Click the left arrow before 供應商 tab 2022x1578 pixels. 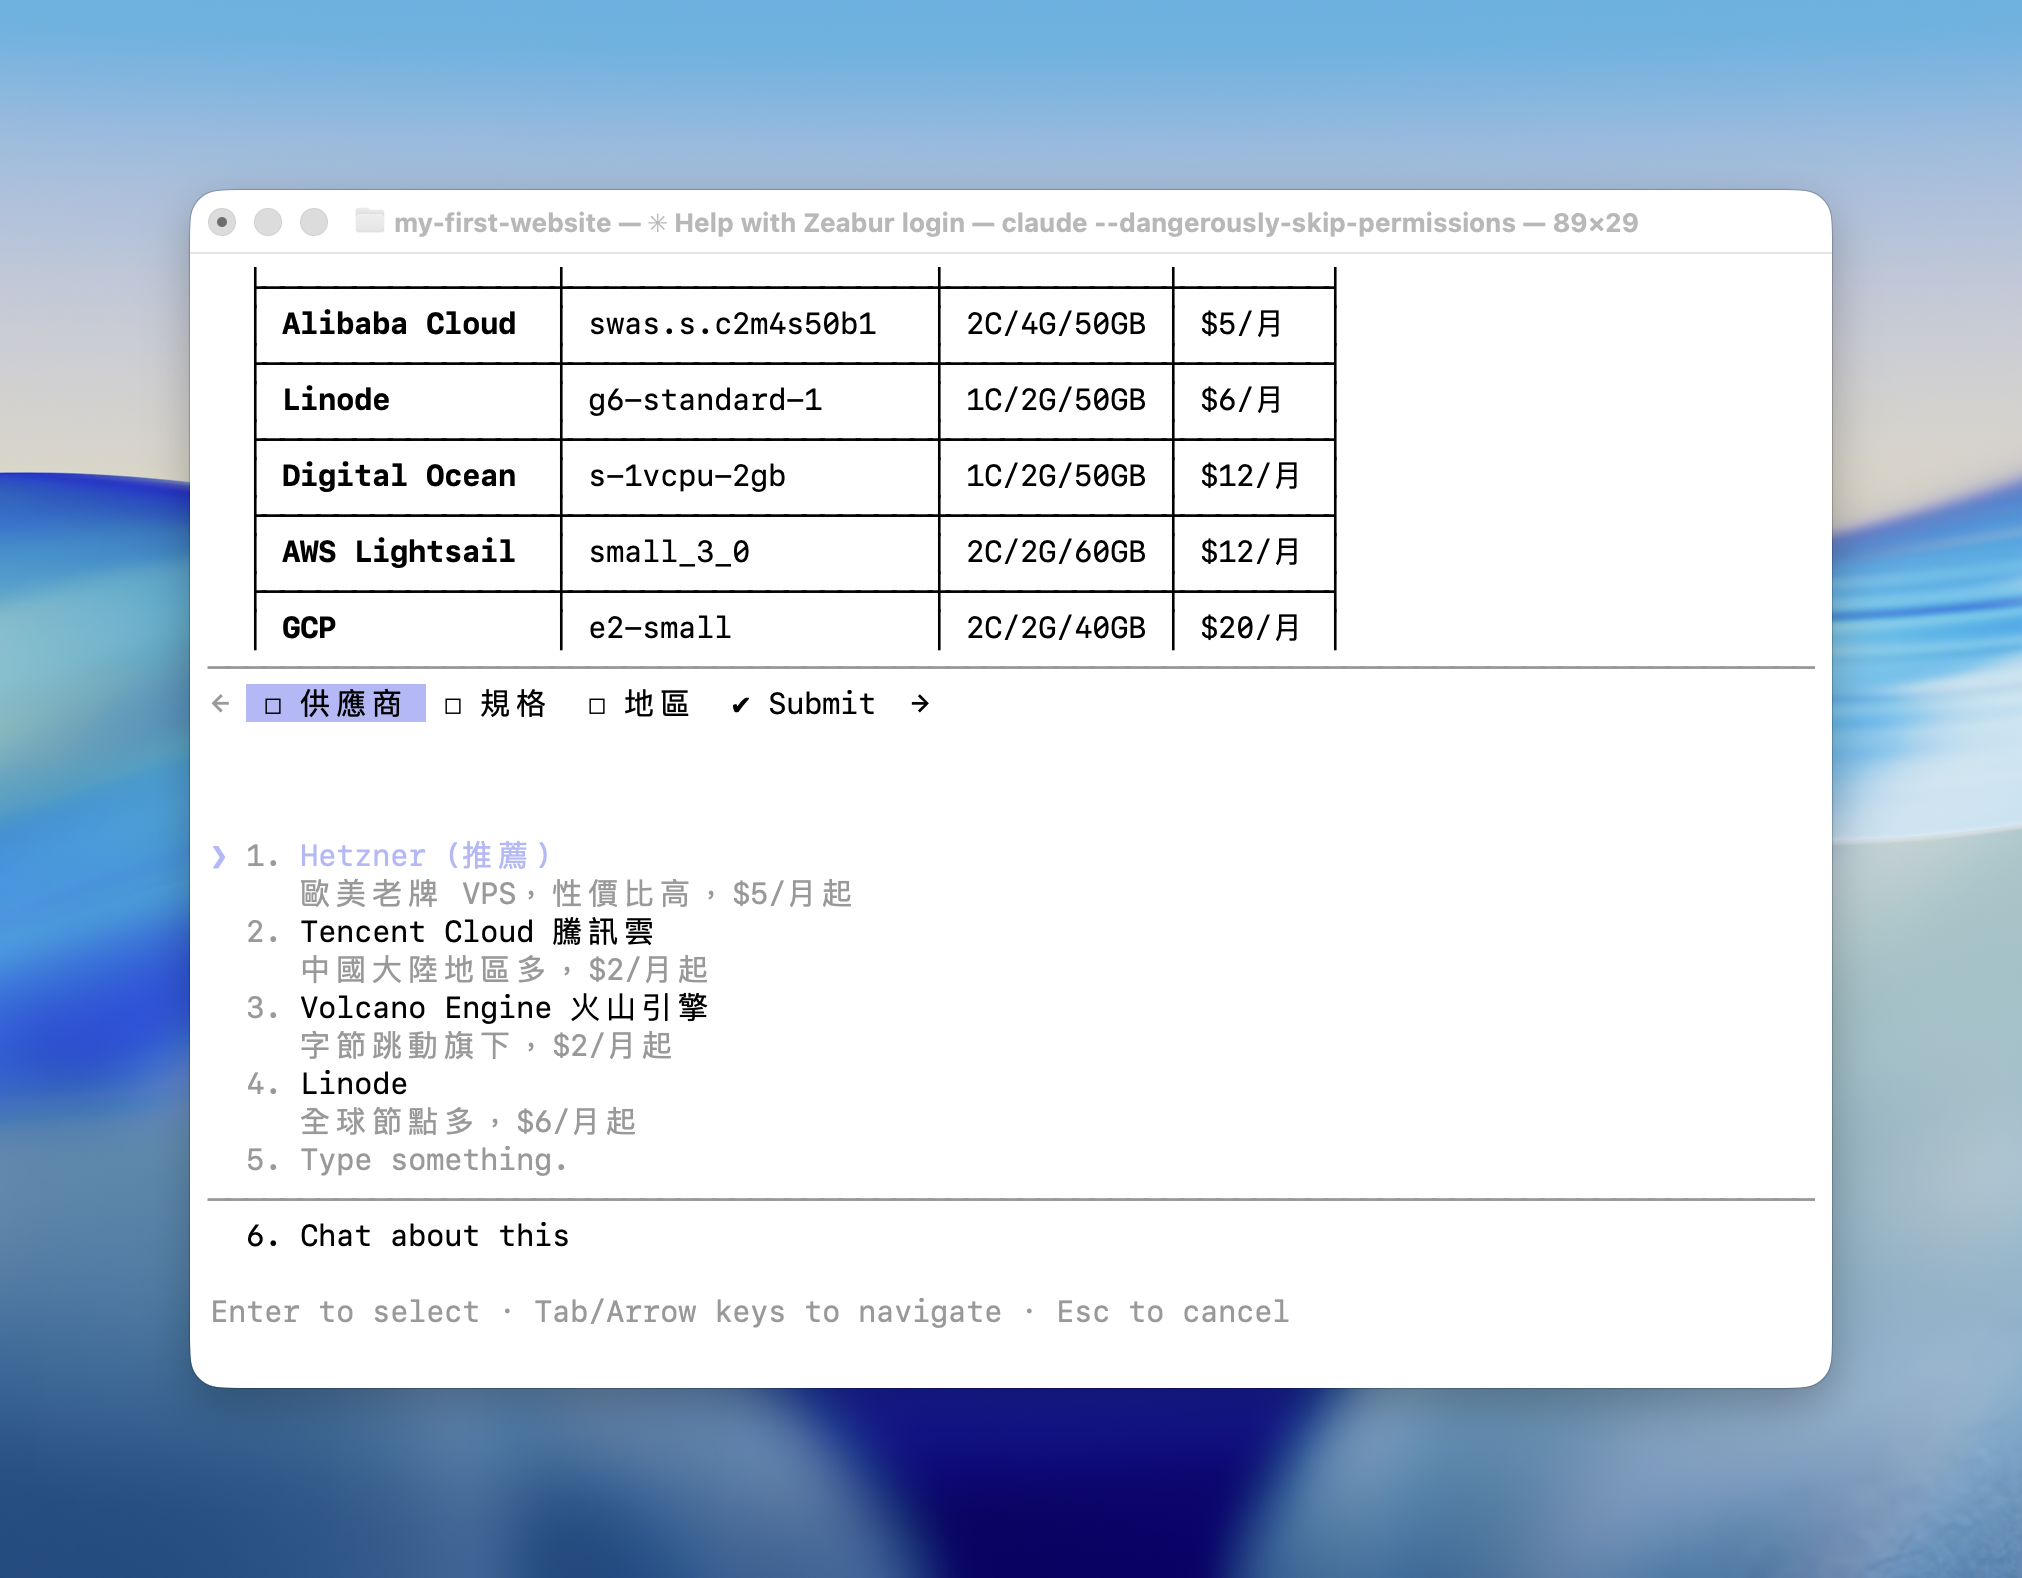(x=221, y=703)
